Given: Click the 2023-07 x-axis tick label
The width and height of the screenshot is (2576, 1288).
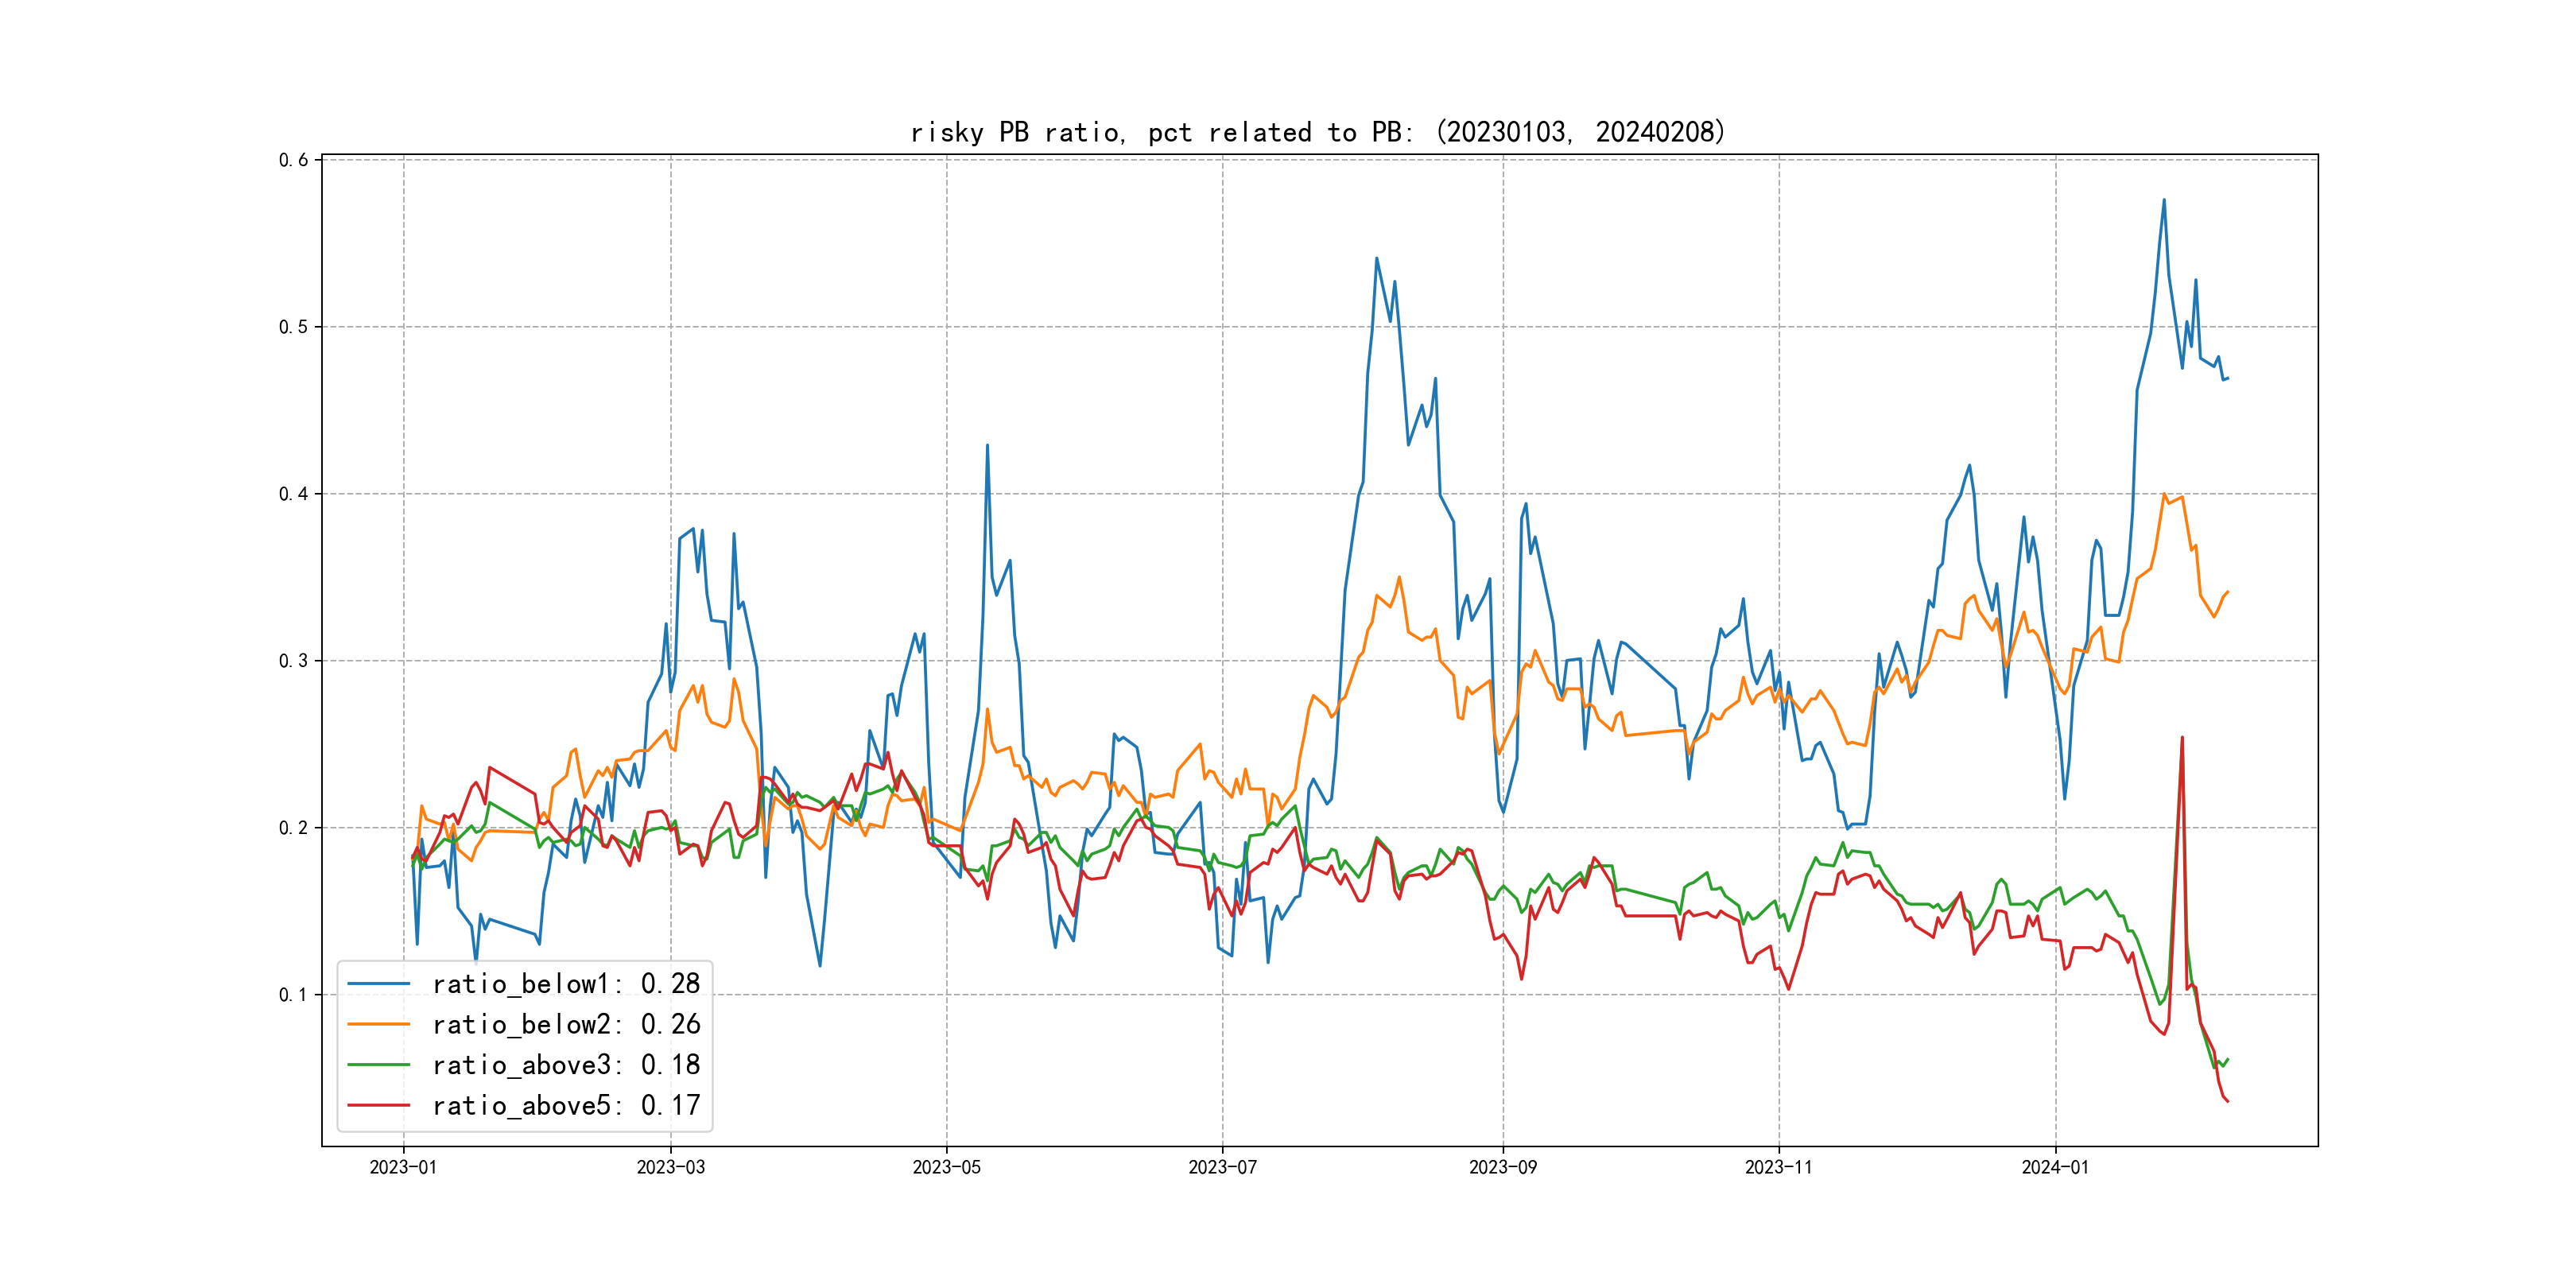Looking at the screenshot, I should coord(1222,1167).
